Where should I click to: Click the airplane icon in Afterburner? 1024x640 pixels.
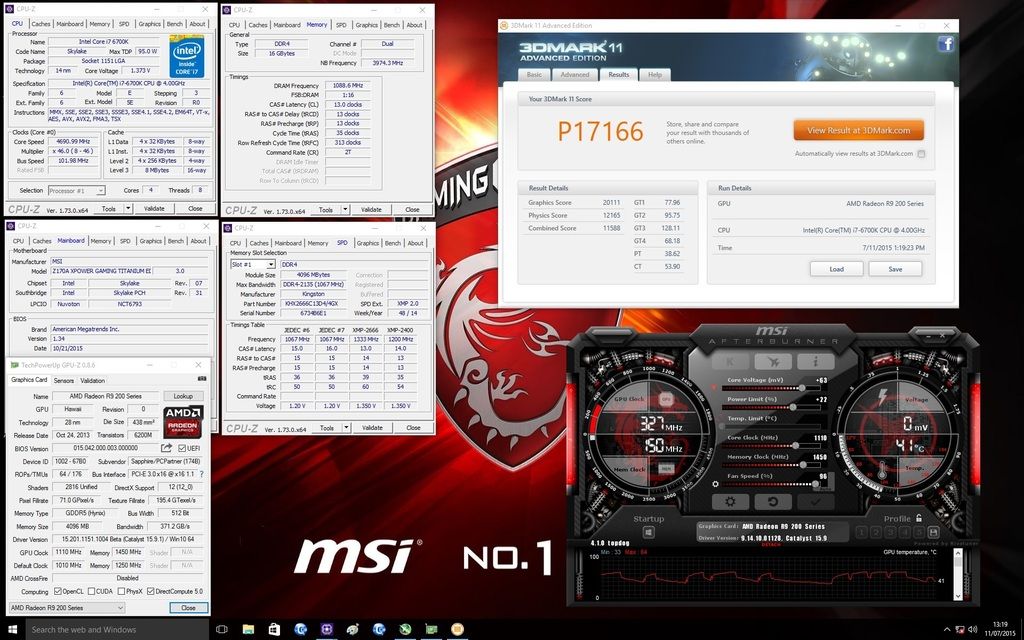click(x=773, y=361)
